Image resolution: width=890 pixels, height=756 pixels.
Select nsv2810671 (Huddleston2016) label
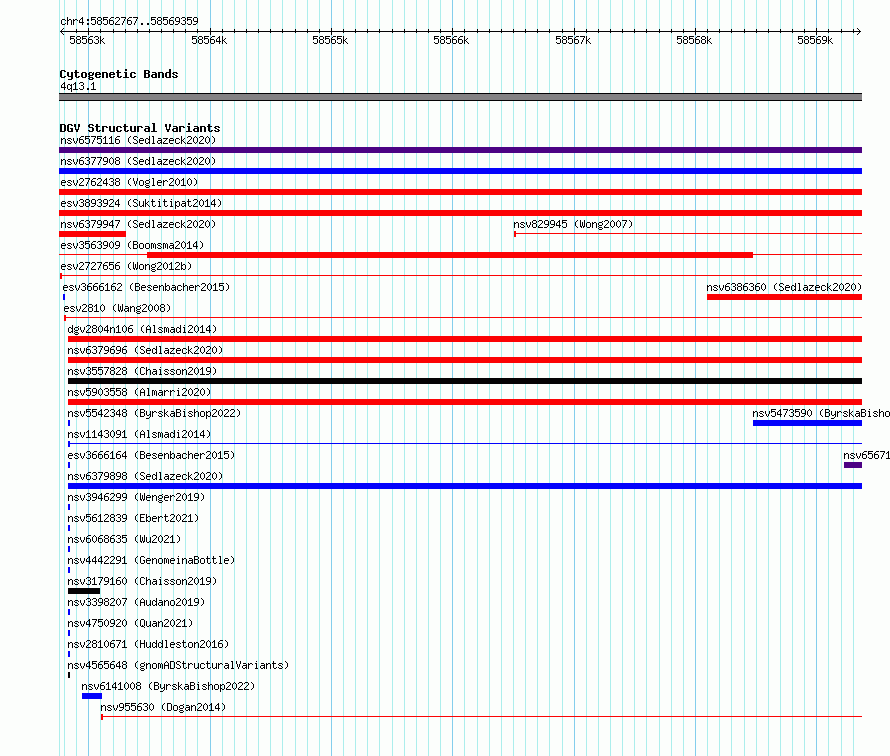click(x=148, y=644)
